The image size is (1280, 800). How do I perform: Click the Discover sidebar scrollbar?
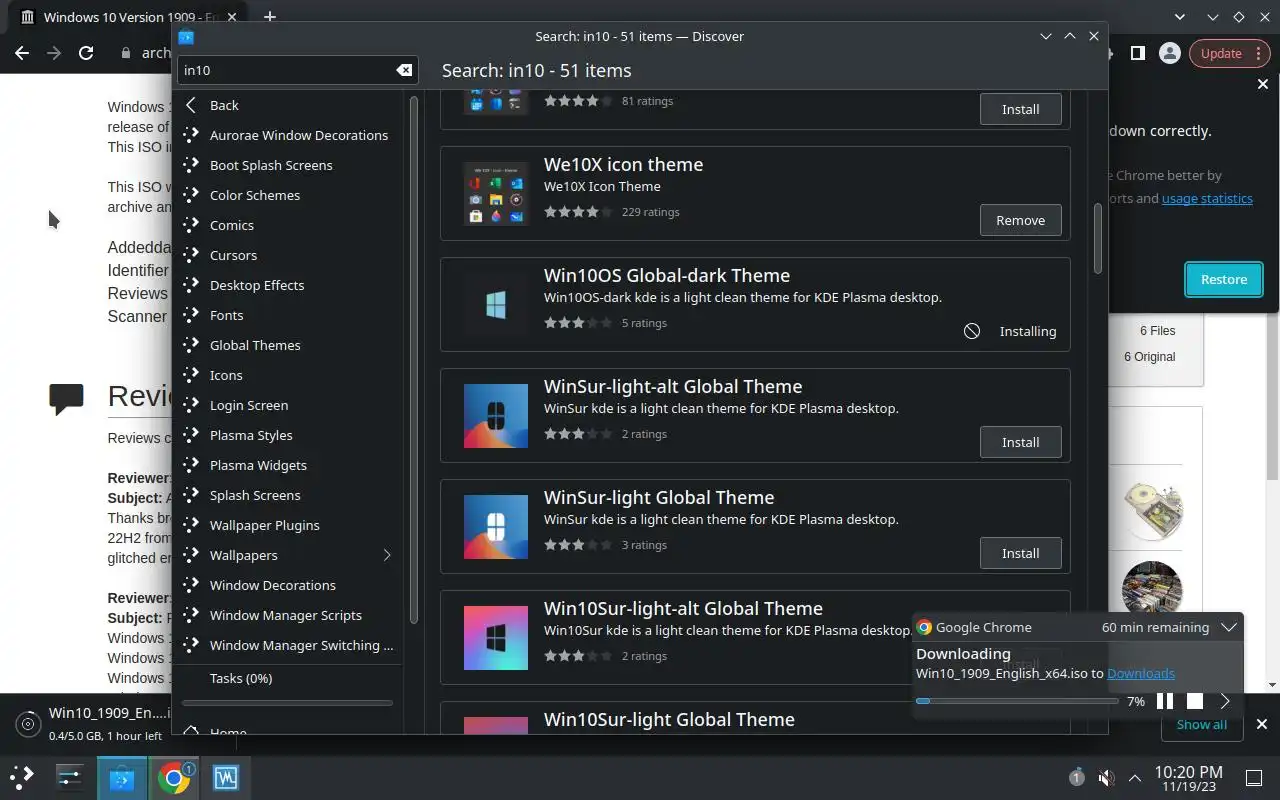click(413, 360)
